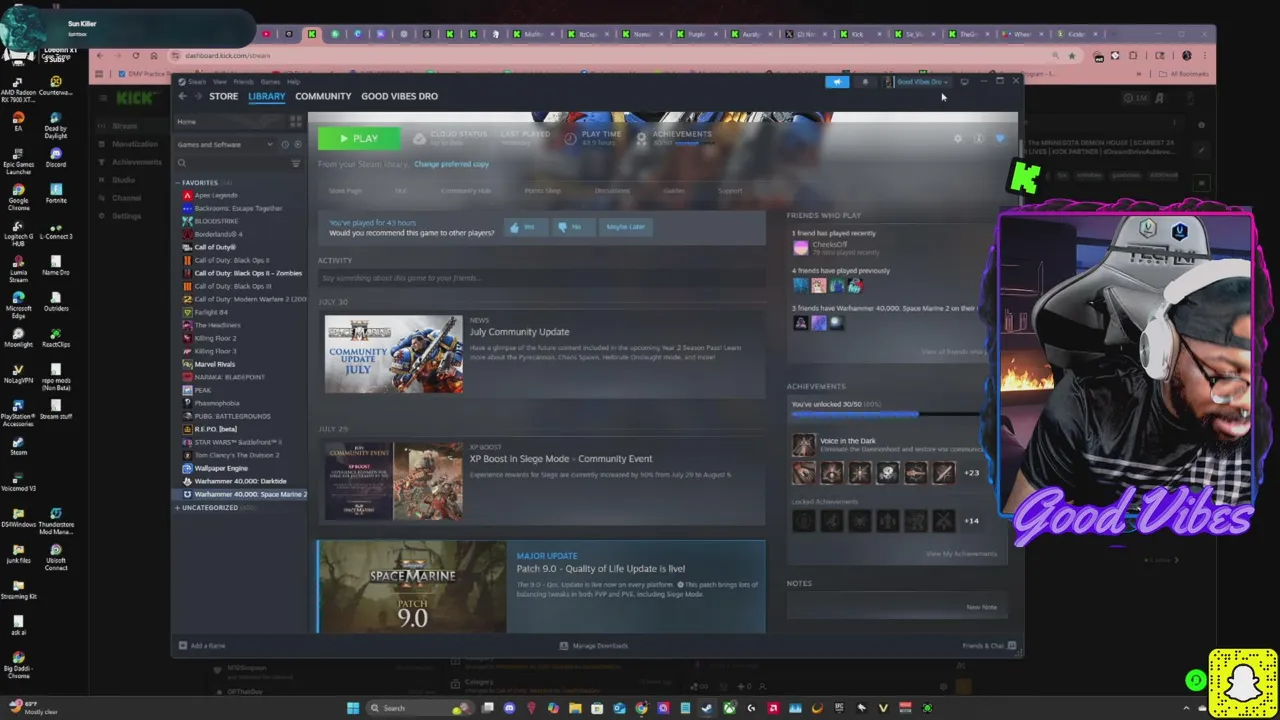The width and height of the screenshot is (1280, 720).
Task: Select Killing Floor 3 in the library
Action: [215, 351]
